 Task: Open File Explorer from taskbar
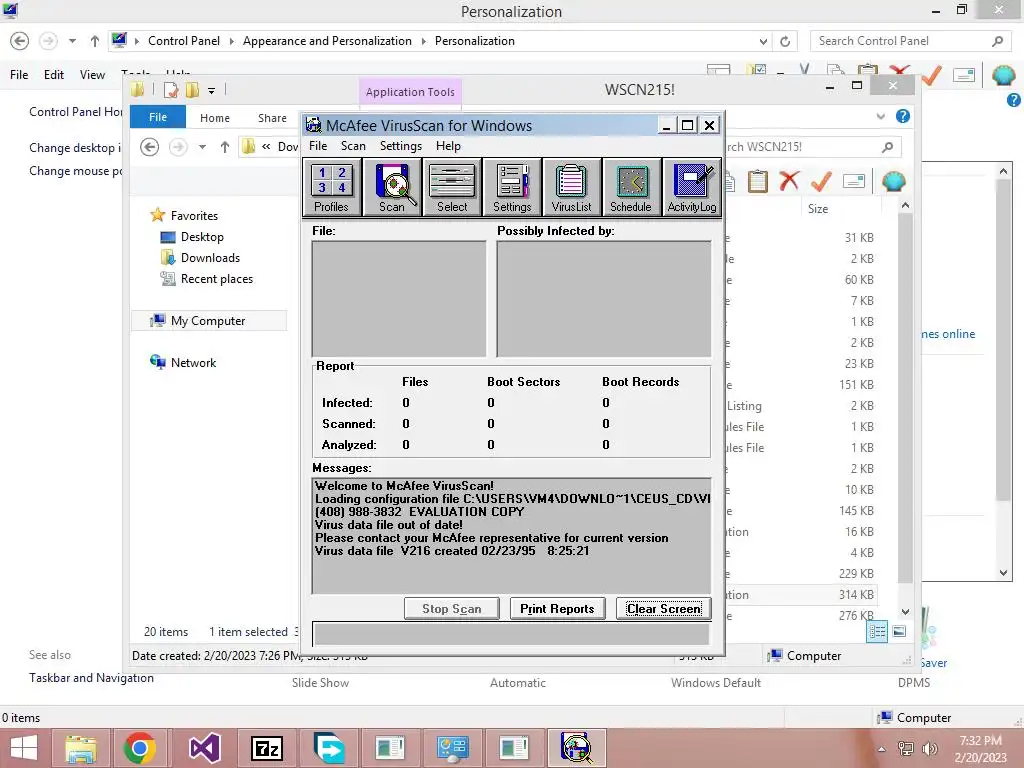click(81, 748)
